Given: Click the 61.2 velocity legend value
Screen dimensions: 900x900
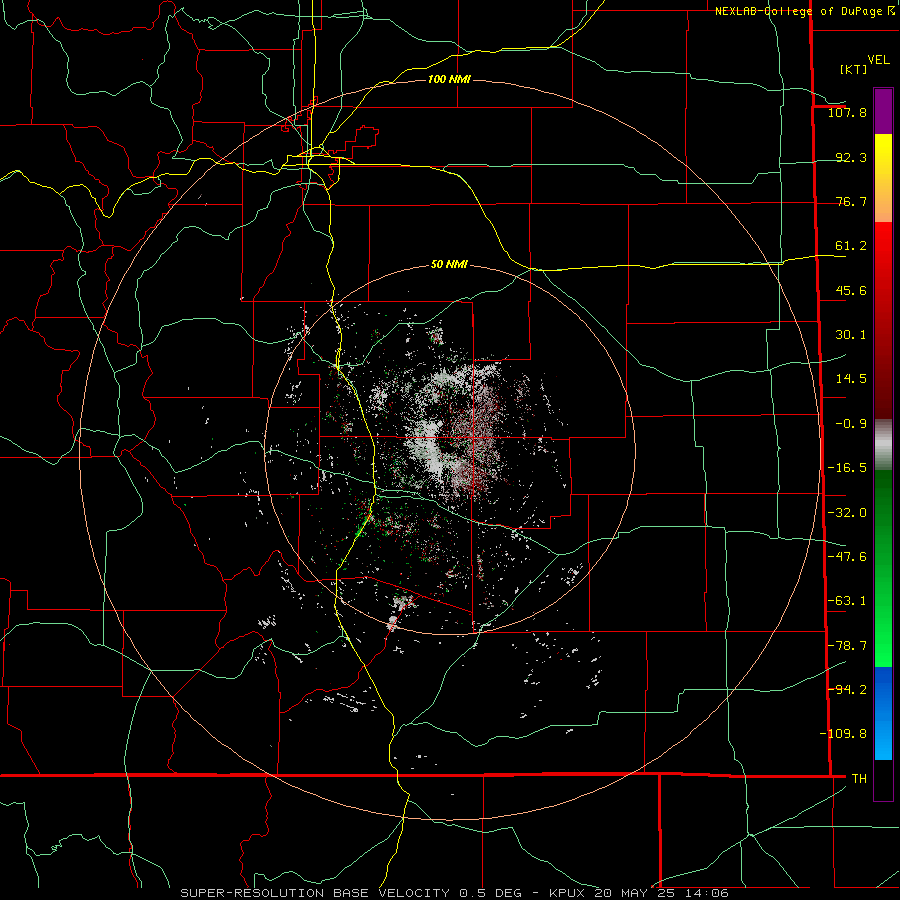Looking at the screenshot, I should tap(851, 246).
